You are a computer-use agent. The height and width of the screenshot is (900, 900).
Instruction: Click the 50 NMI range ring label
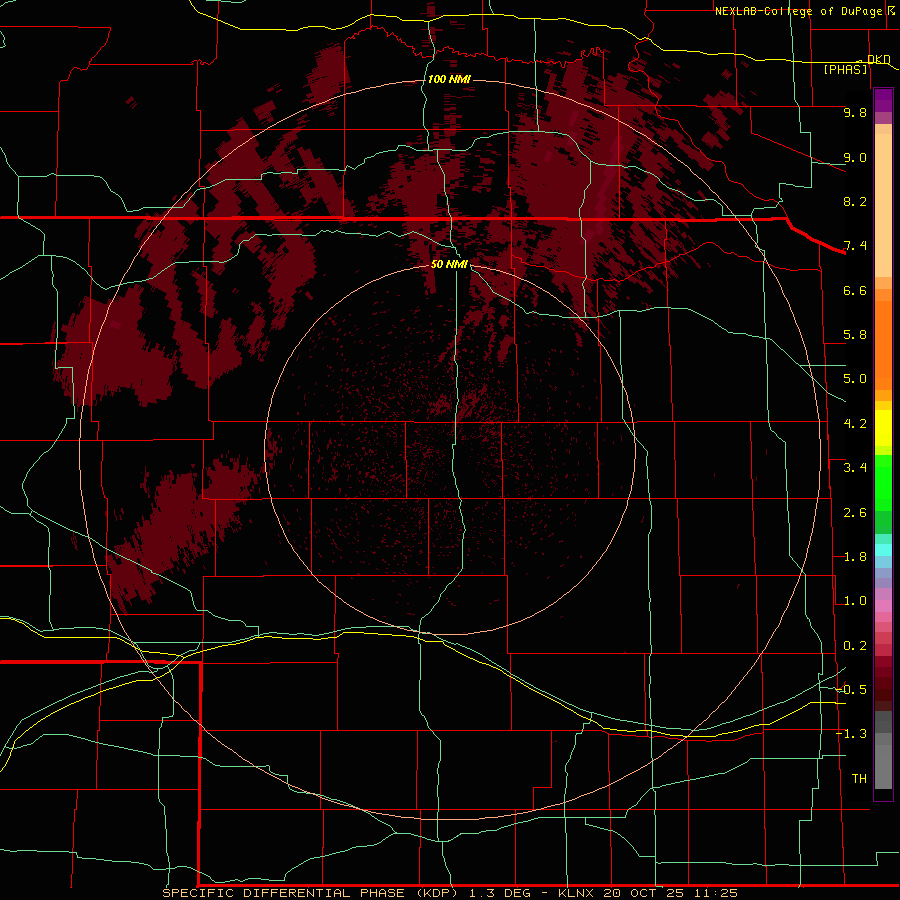click(x=449, y=264)
